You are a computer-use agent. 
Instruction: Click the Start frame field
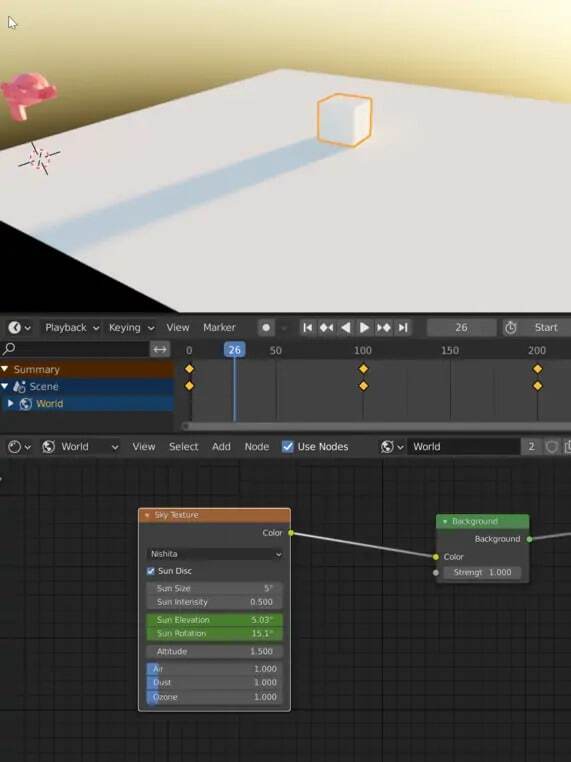click(x=545, y=328)
